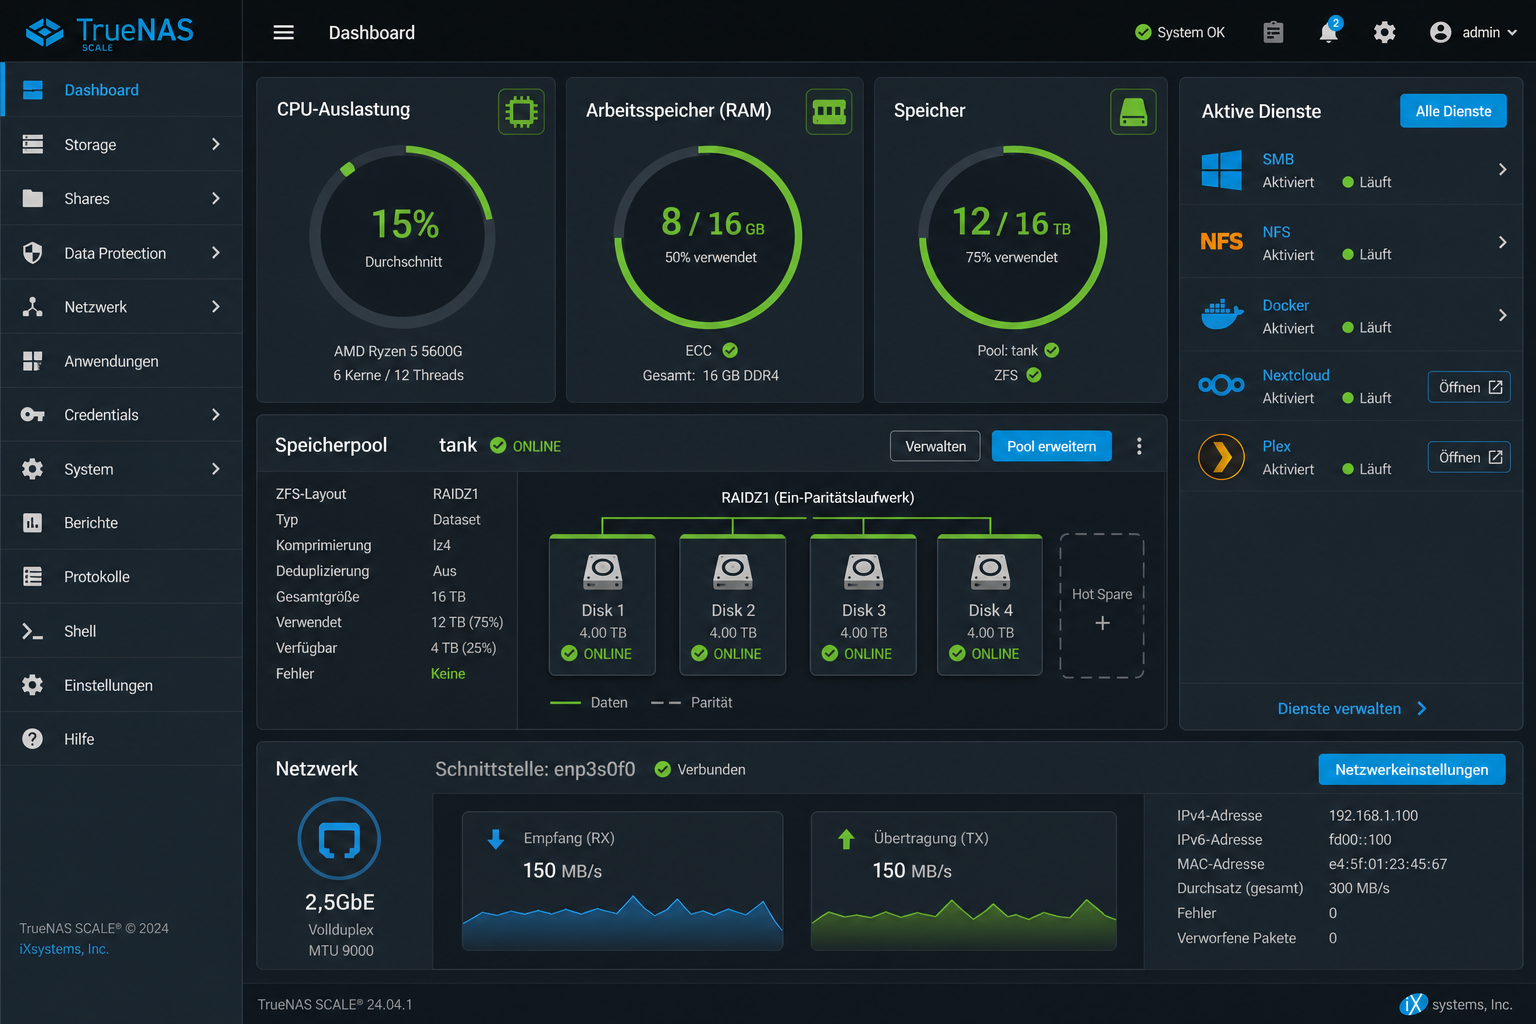Open Hilfe in sidebar
The height and width of the screenshot is (1024, 1536).
(x=122, y=739)
